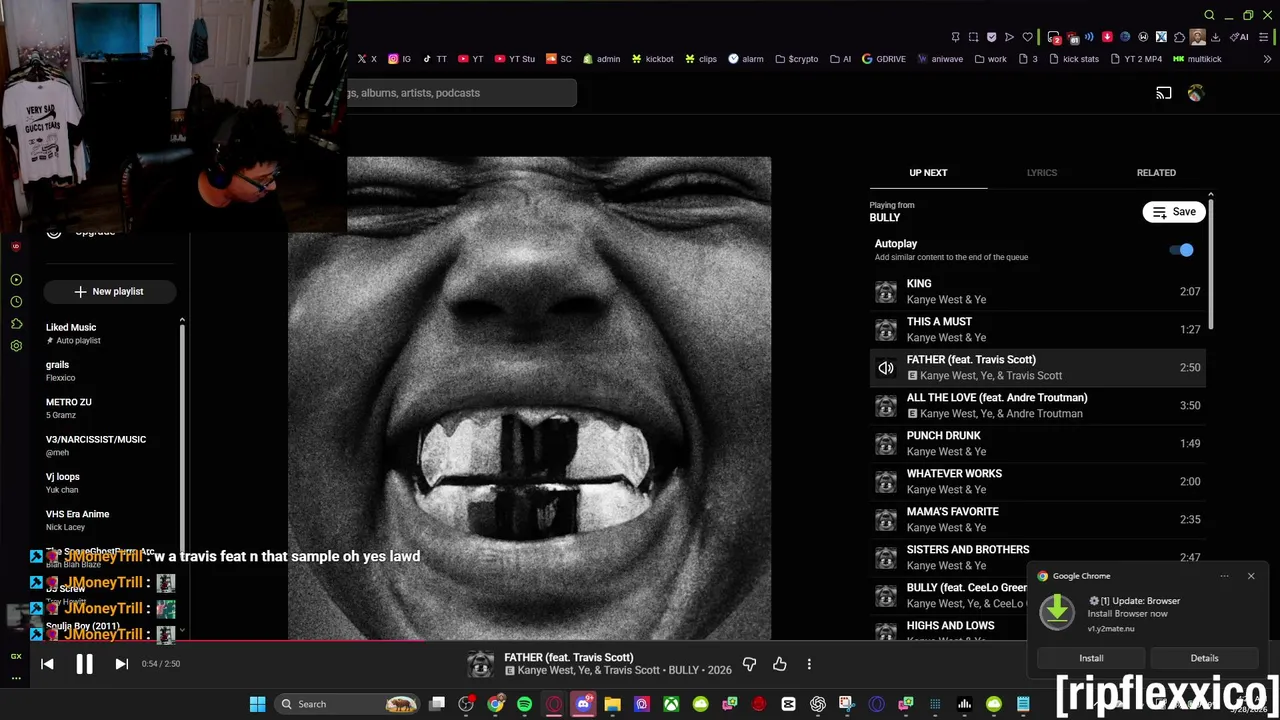
Task: Switch to the UP NEXT tab
Action: click(928, 173)
